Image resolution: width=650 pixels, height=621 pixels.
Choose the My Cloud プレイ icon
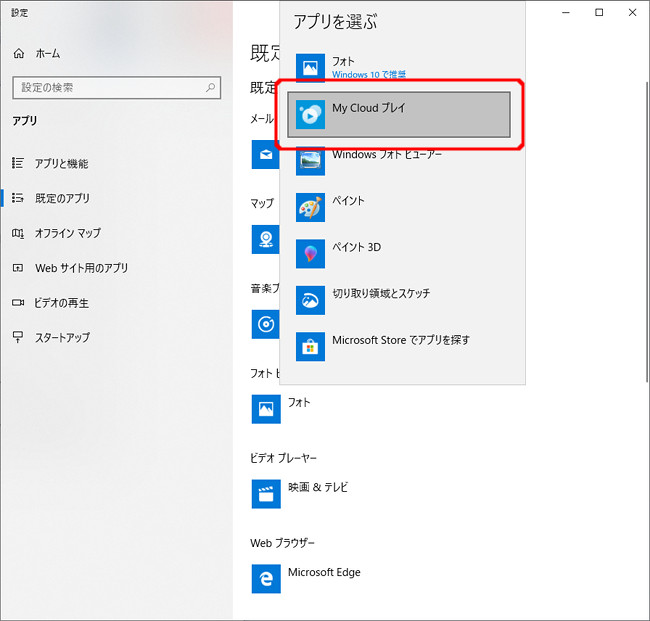point(311,115)
